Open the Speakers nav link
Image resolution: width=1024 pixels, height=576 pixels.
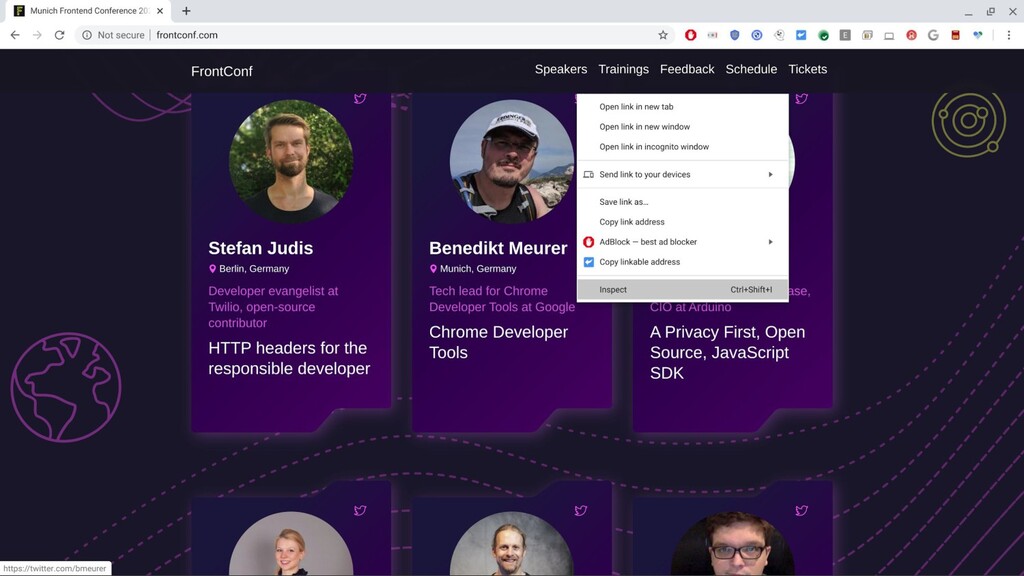[561, 69]
